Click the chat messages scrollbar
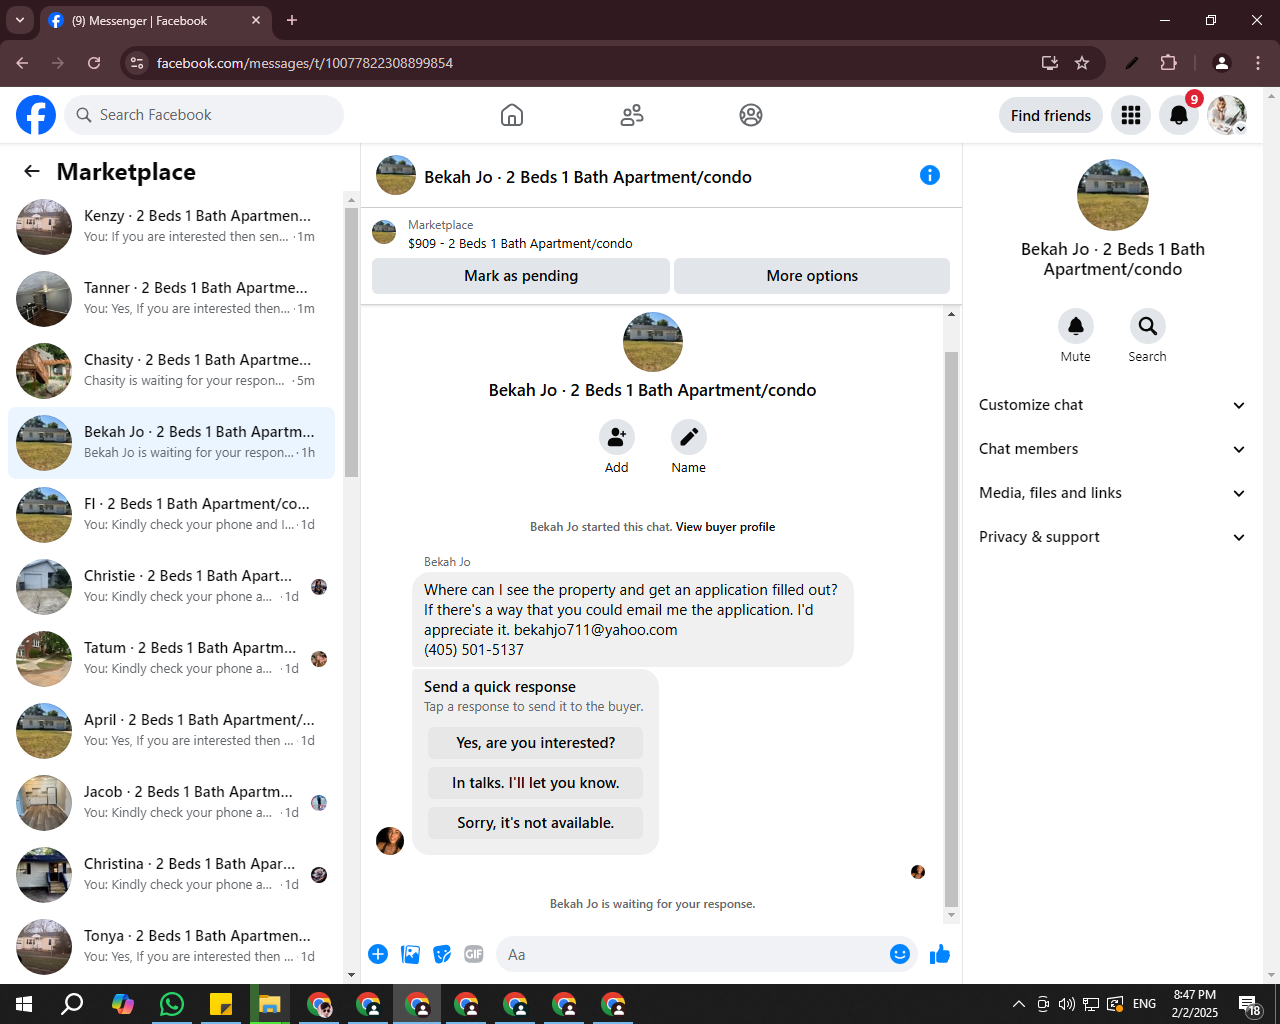The image size is (1280, 1024). (x=951, y=628)
